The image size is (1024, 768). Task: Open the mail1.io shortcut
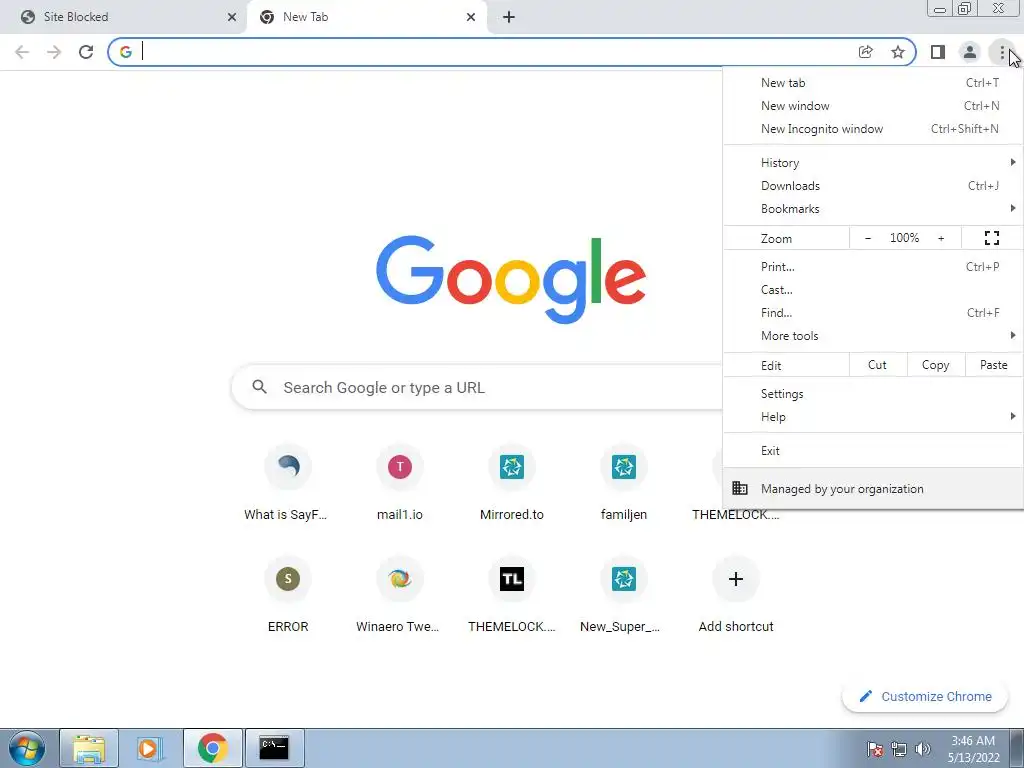pyautogui.click(x=400, y=484)
